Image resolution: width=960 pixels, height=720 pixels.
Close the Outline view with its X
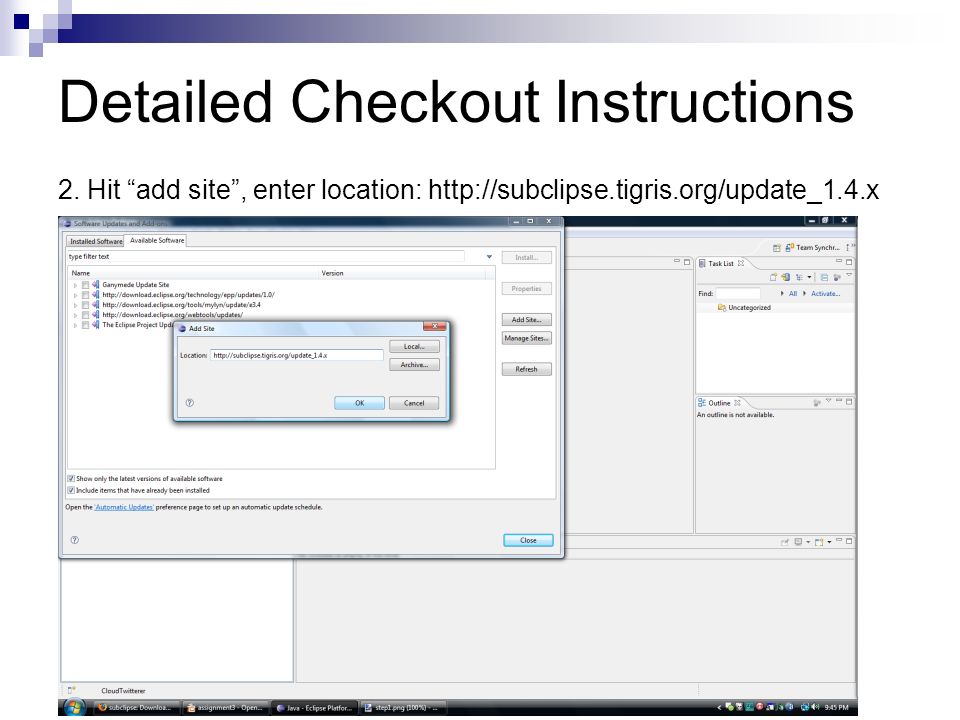[737, 403]
